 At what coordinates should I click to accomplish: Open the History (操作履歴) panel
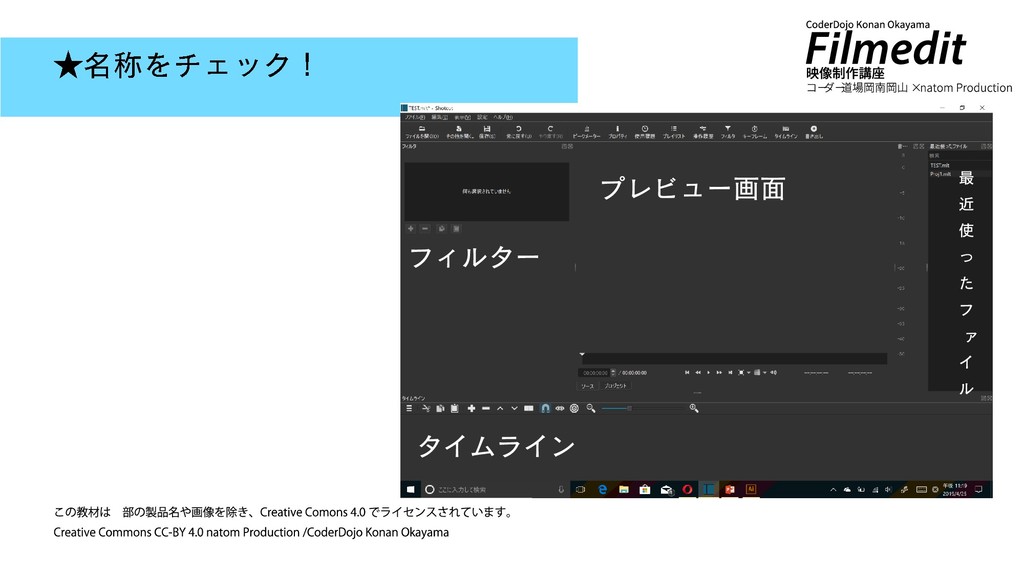pos(703,132)
